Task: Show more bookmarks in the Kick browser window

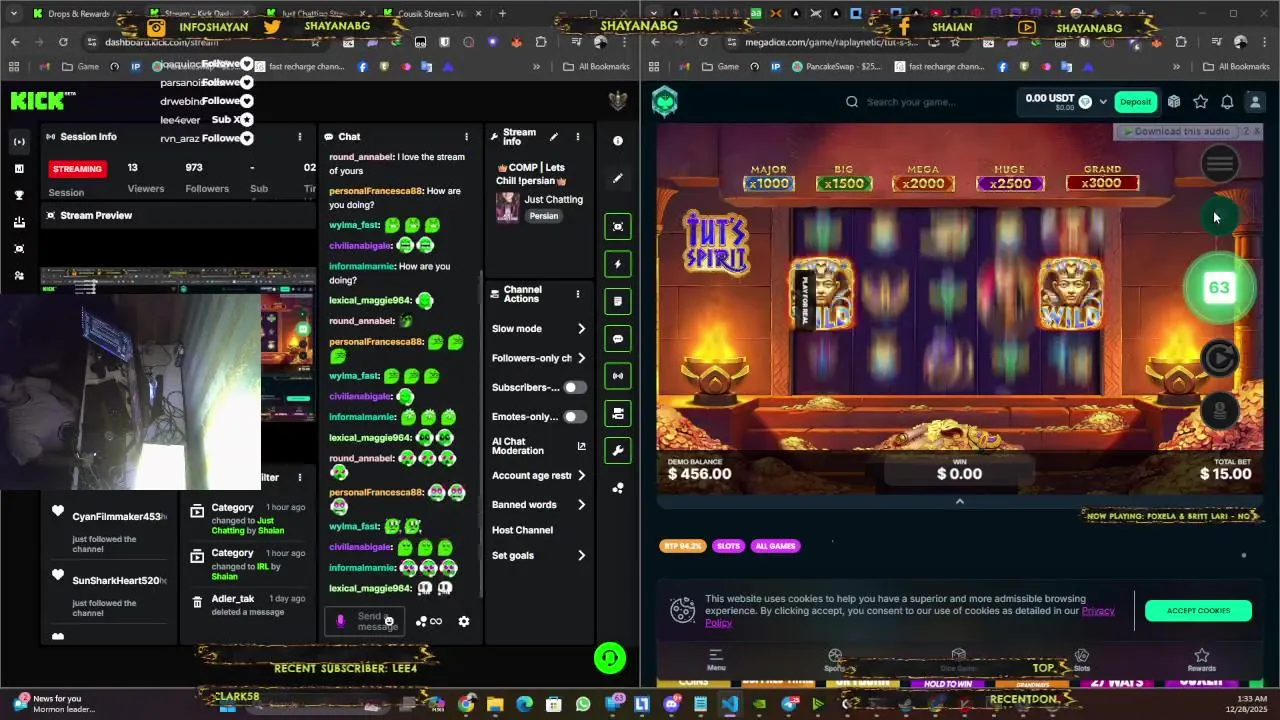Action: (536, 67)
